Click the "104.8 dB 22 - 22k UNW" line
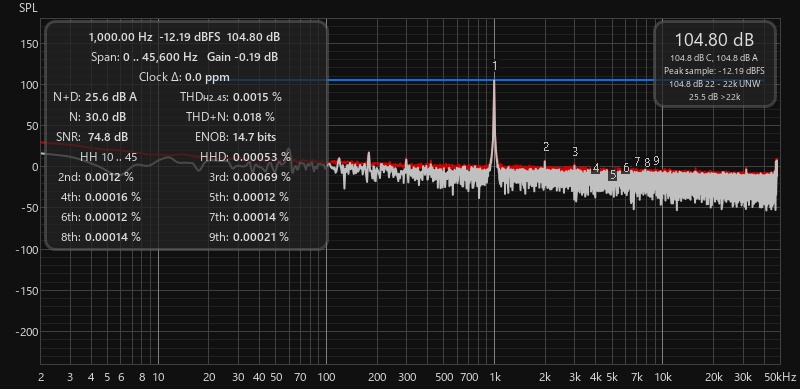This screenshot has width=800, height=389. point(714,84)
